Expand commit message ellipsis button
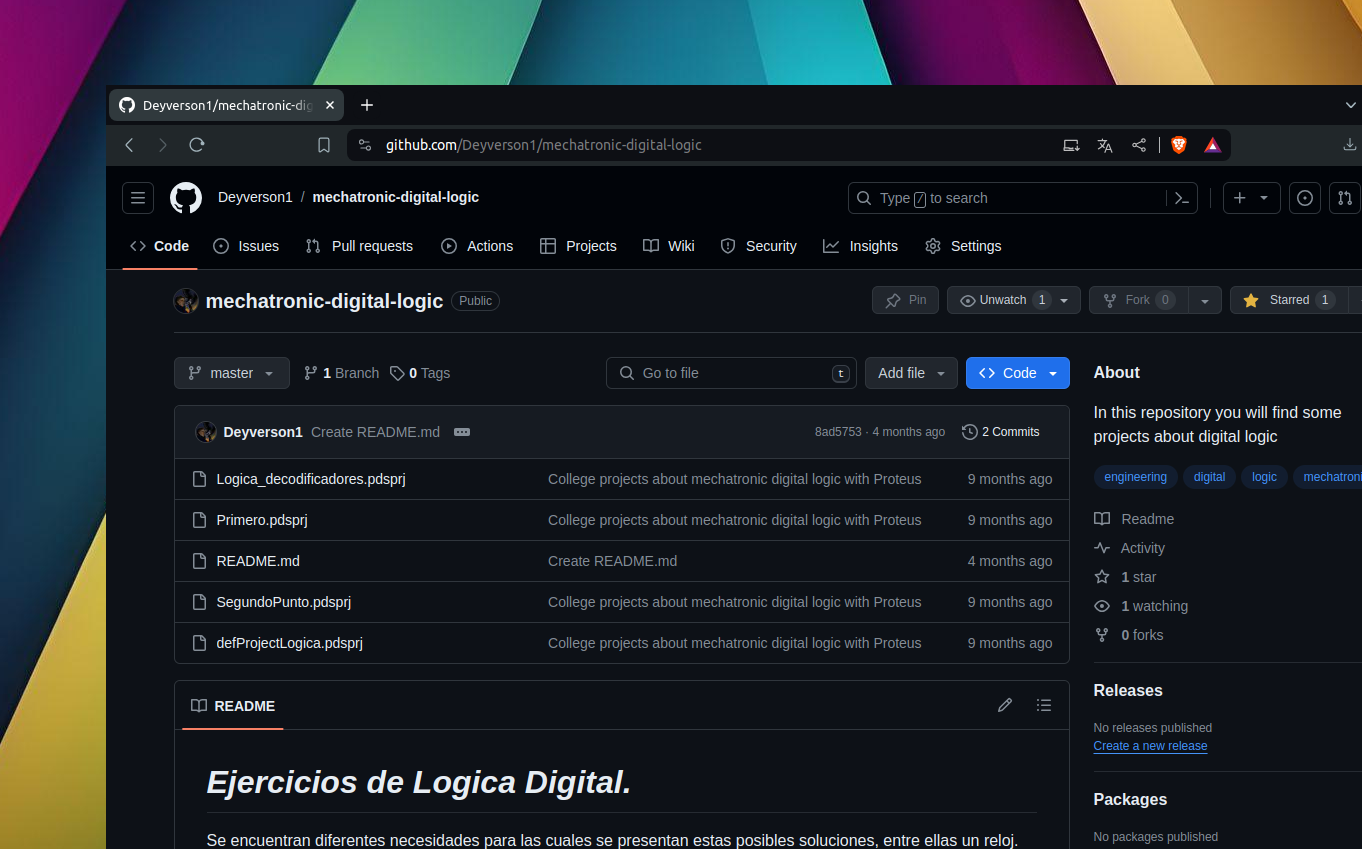1362x849 pixels. [x=462, y=432]
